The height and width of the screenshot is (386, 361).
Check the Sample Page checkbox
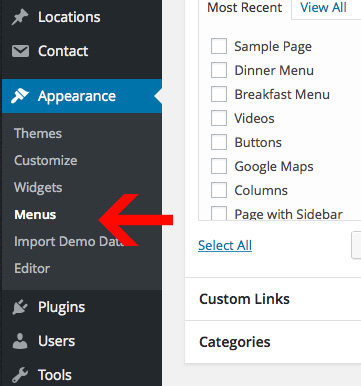(219, 46)
